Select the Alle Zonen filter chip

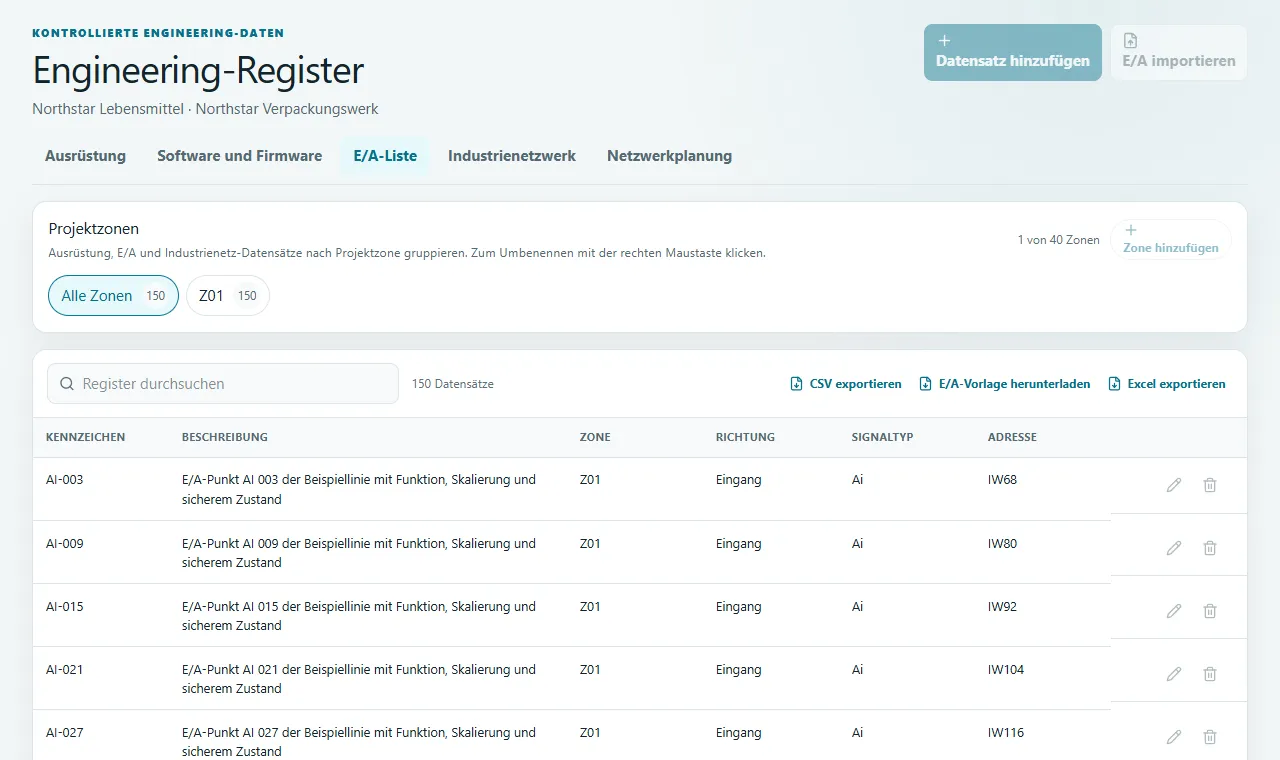113,296
